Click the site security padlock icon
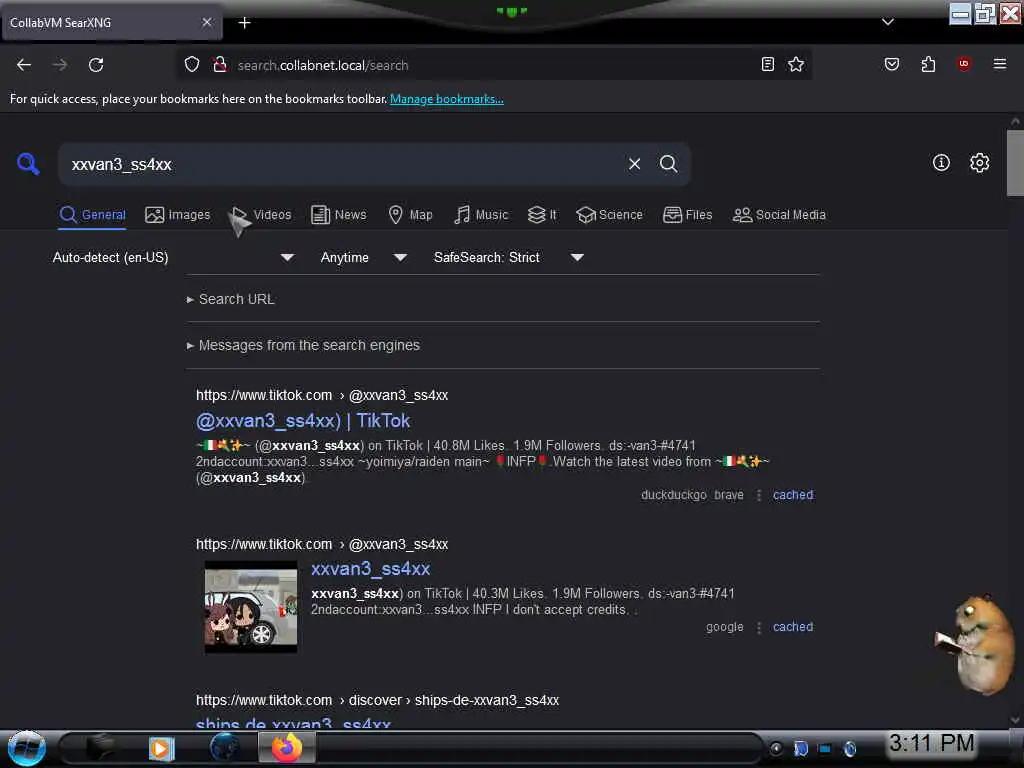 (x=219, y=65)
